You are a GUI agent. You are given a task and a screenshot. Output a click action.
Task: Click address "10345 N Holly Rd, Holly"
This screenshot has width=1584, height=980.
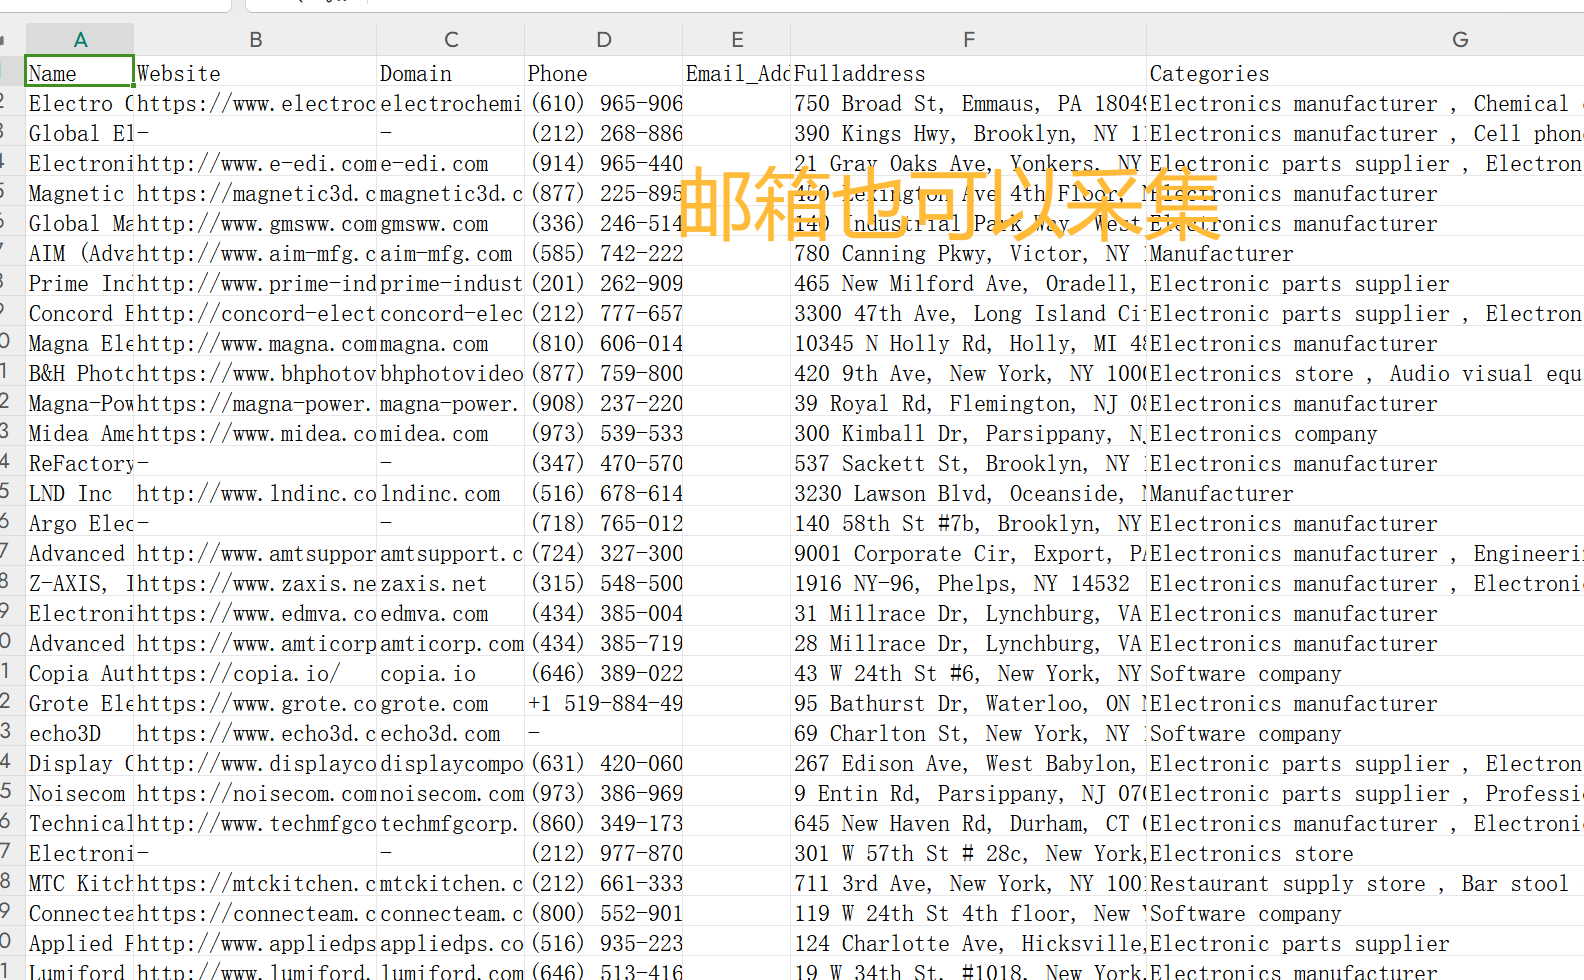(x=969, y=343)
